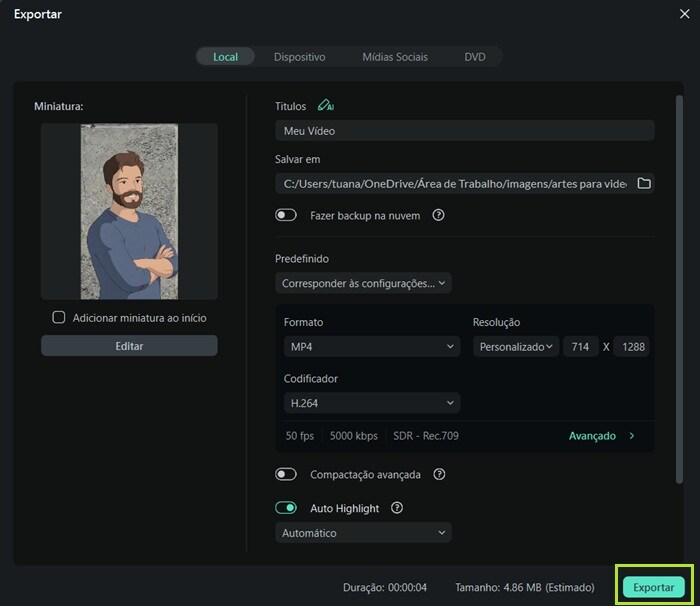Image resolution: width=700 pixels, height=606 pixels.
Task: Turn off the Auto Highlight switch
Action: [286, 508]
